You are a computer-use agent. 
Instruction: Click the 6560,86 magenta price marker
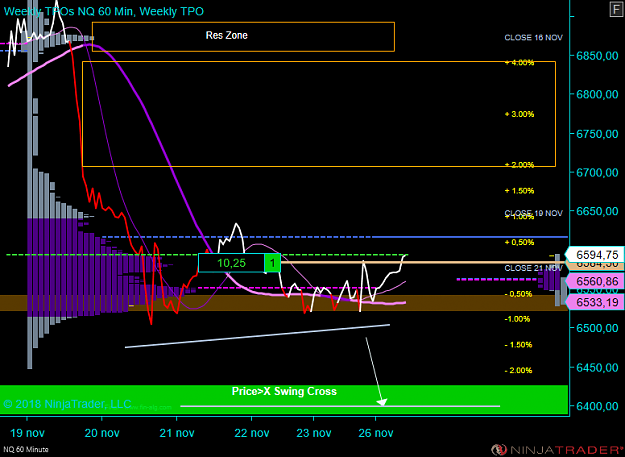pos(594,282)
